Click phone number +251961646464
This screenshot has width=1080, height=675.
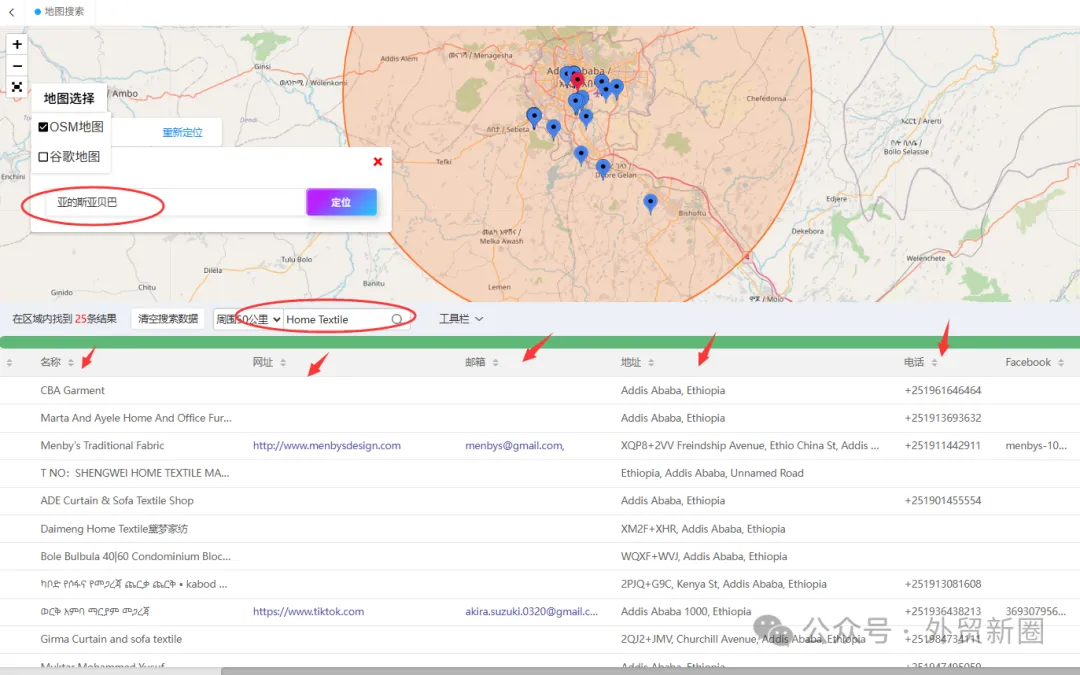click(943, 391)
